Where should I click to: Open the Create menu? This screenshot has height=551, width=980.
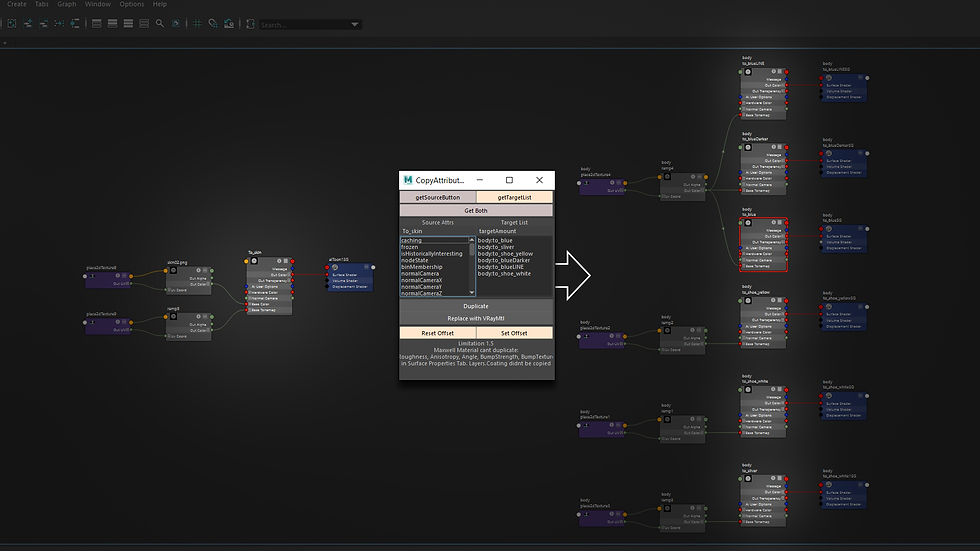pos(17,4)
